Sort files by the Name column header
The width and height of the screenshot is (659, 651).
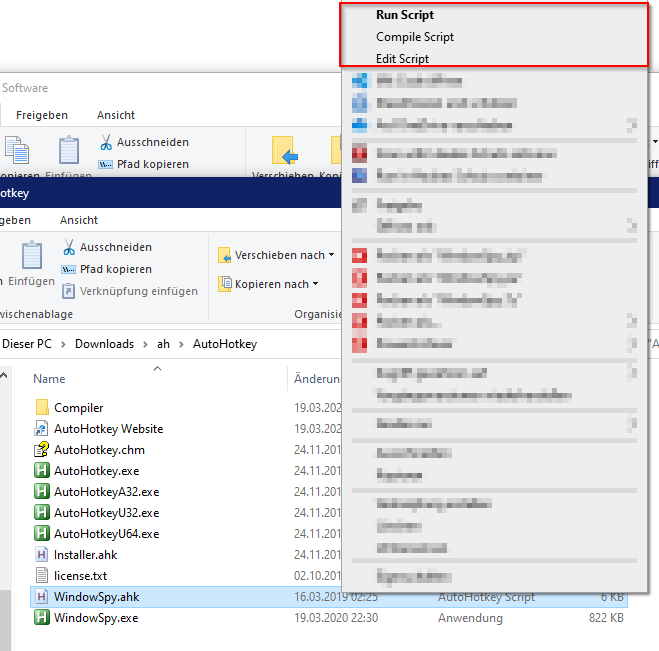click(49, 379)
